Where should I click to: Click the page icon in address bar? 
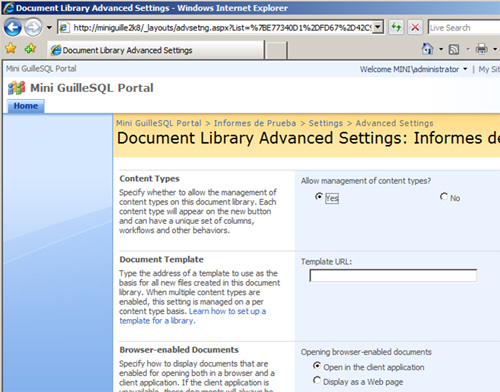(x=64, y=28)
